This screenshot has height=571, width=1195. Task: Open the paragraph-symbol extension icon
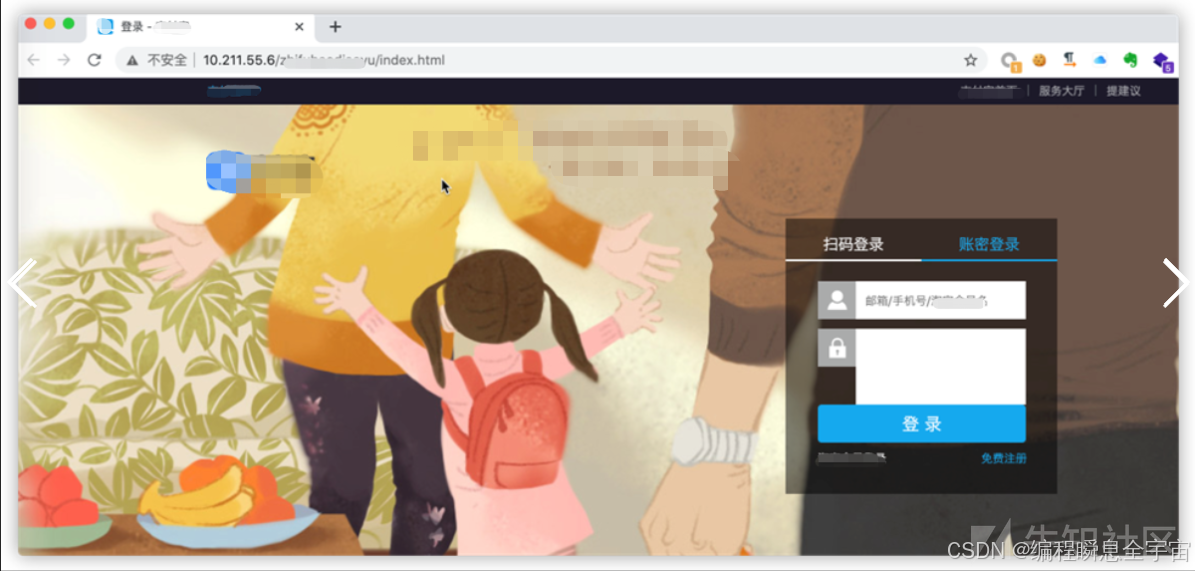pyautogui.click(x=1070, y=60)
